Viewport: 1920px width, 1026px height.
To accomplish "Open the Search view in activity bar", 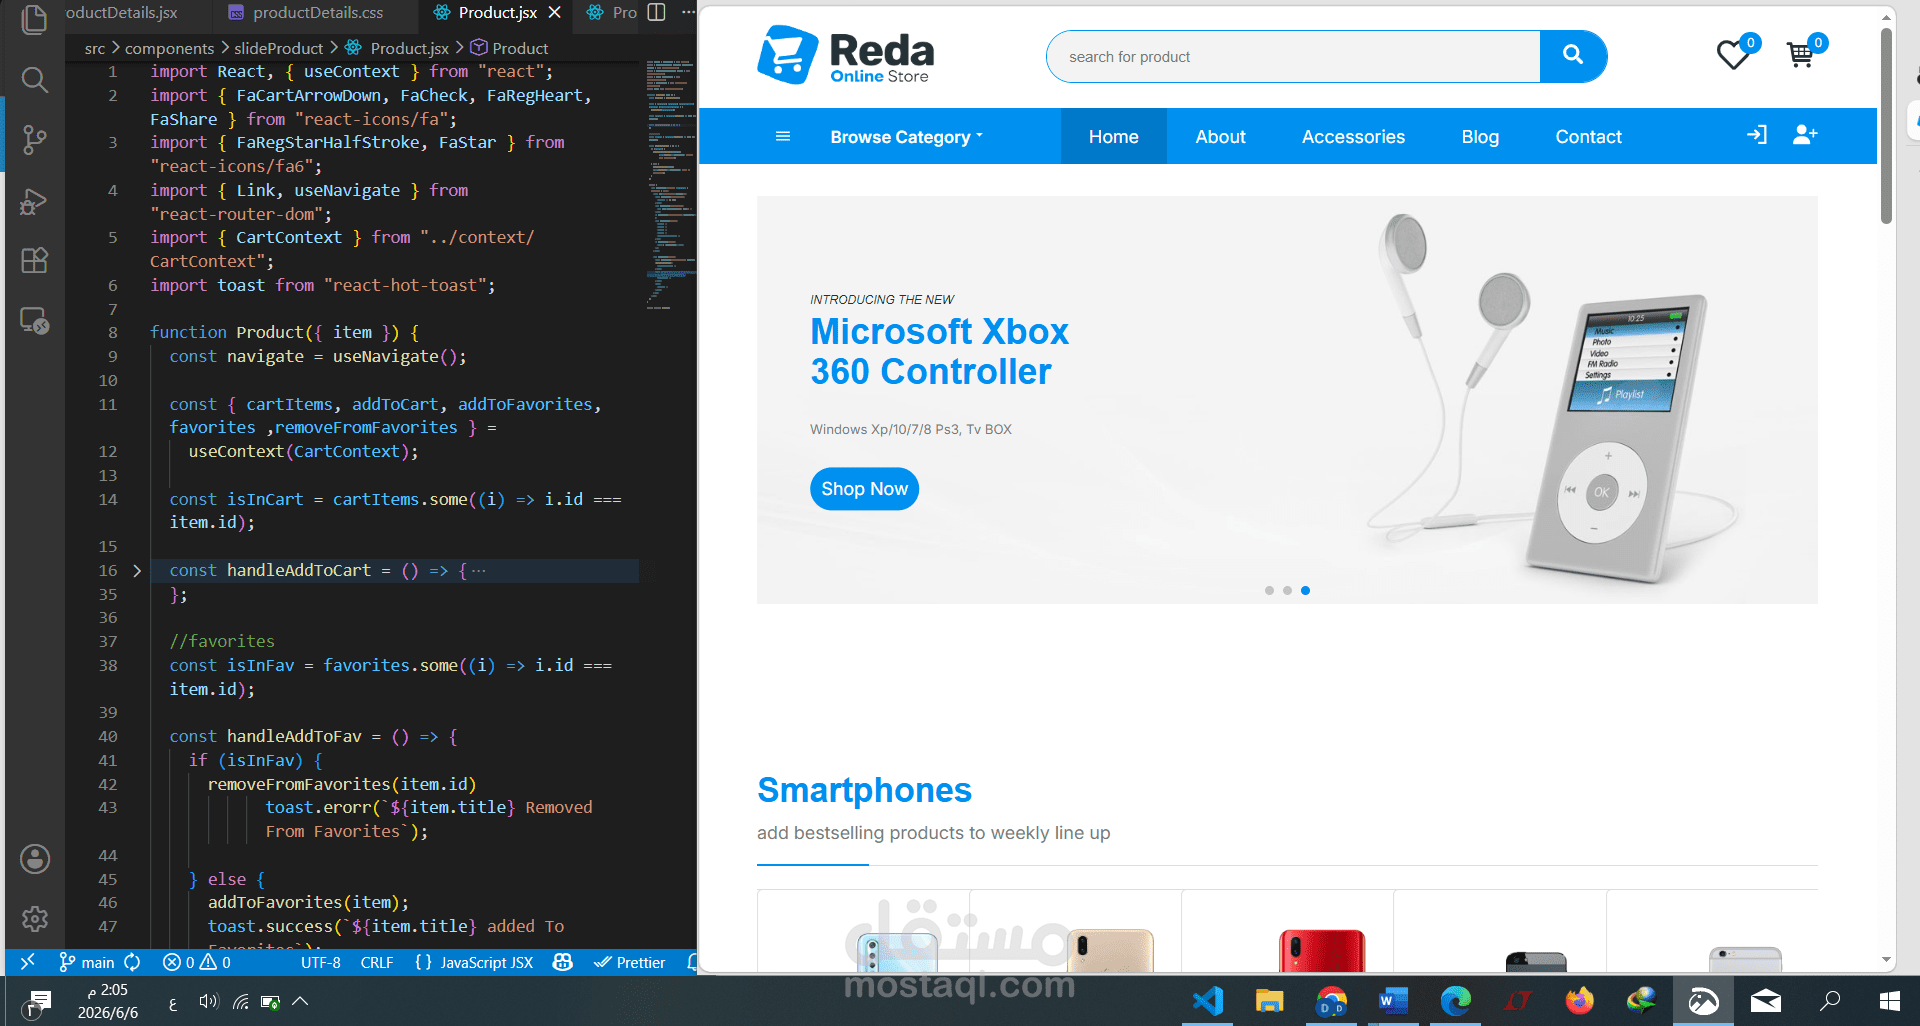I will click(34, 79).
